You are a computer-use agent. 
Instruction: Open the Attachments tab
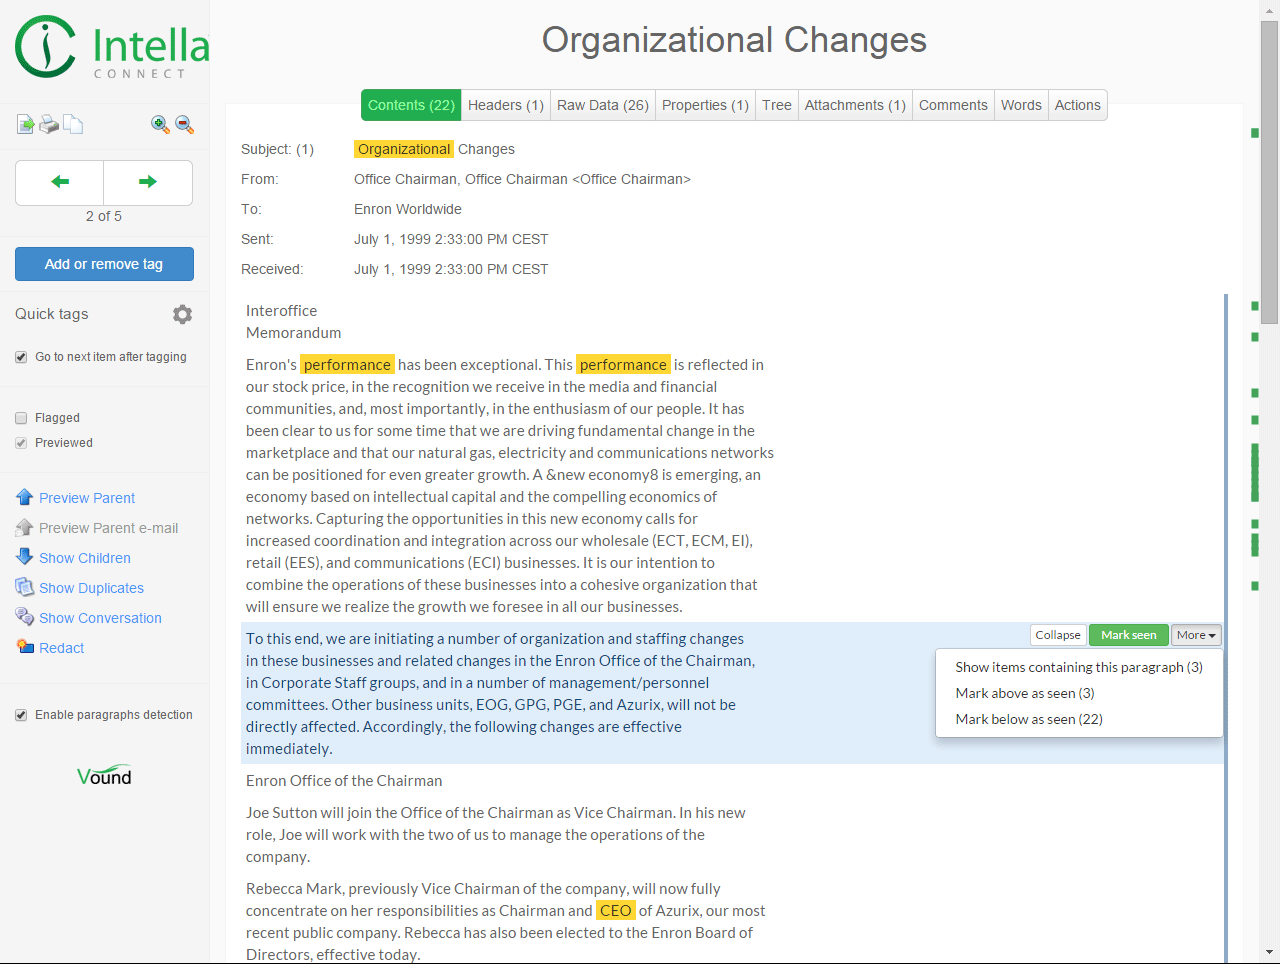tap(855, 105)
